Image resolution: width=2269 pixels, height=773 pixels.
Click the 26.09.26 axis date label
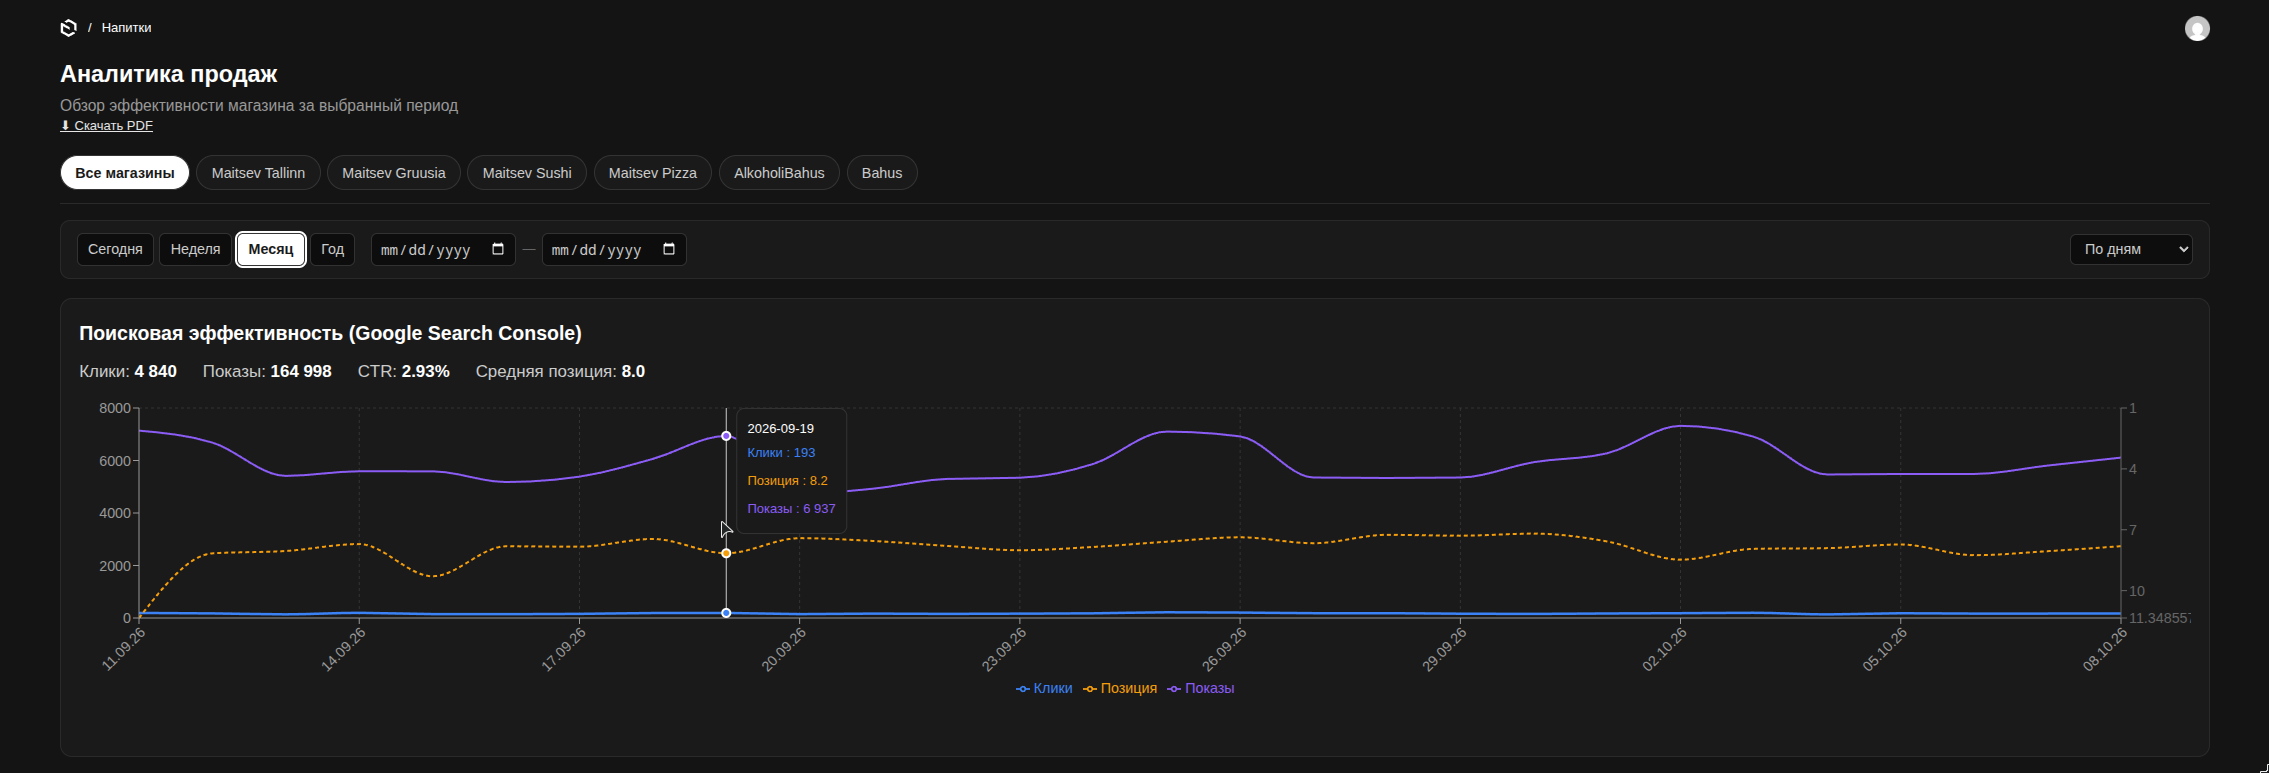click(1224, 650)
